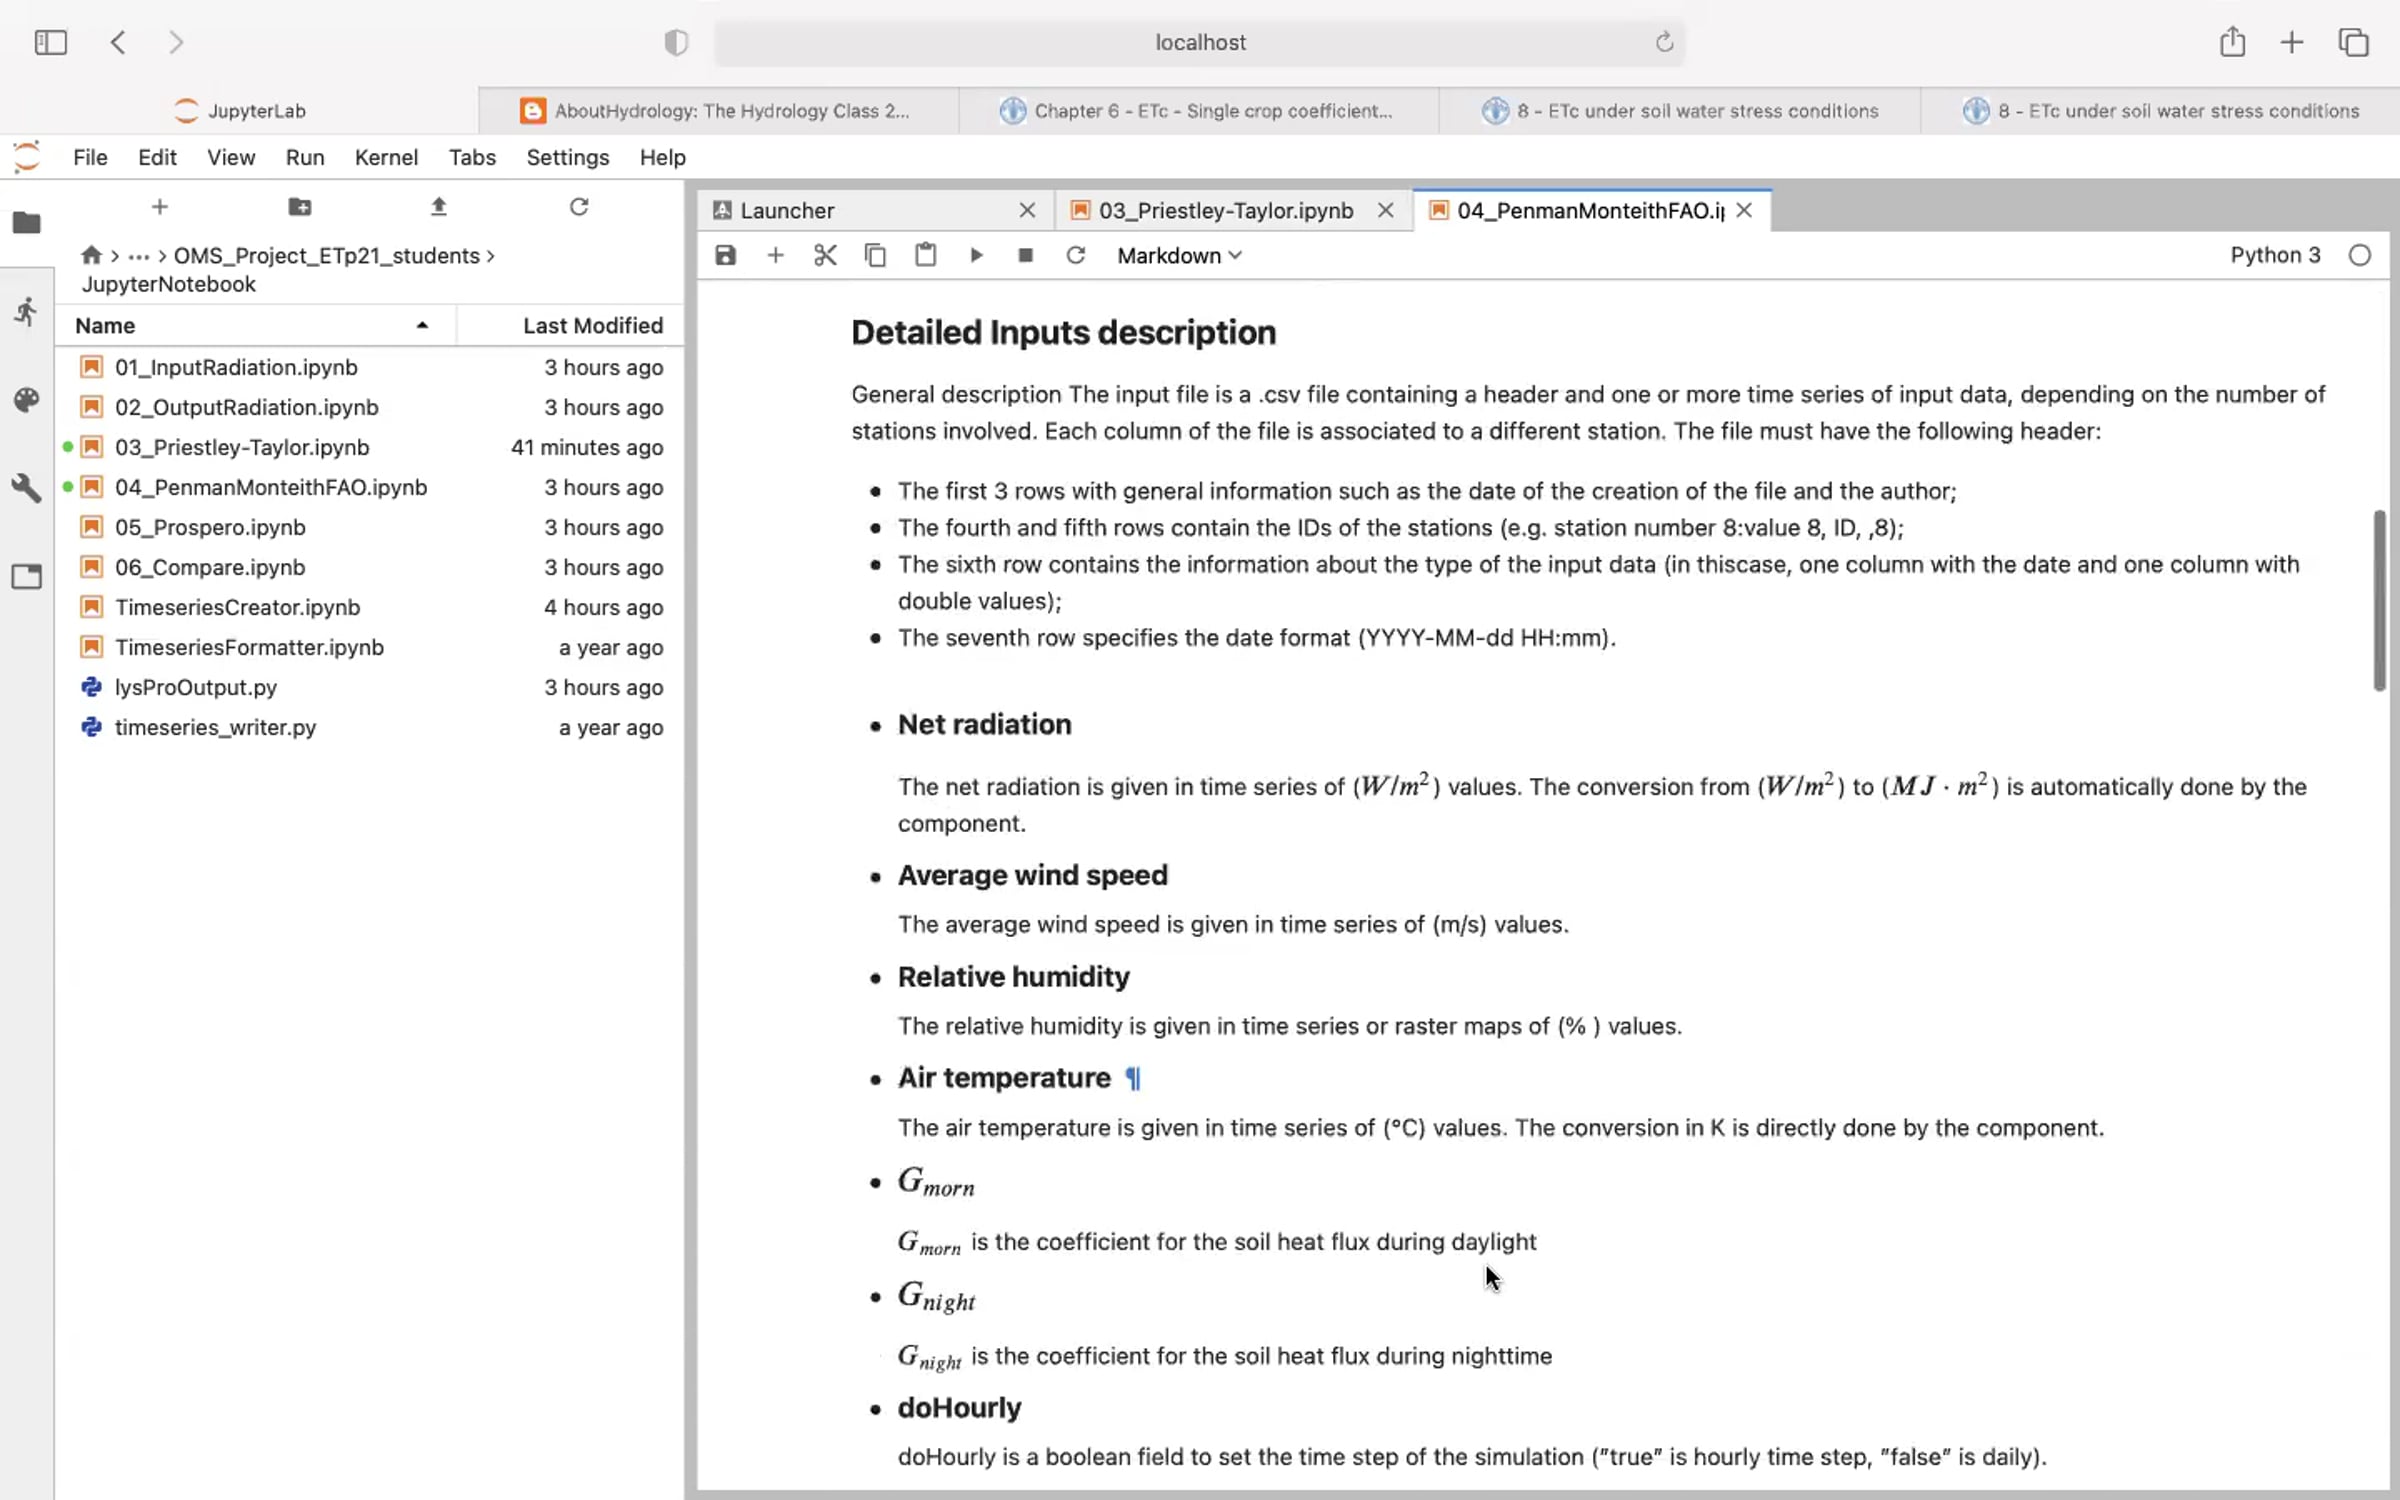Viewport: 2400px width, 1500px height.
Task: Switch to the 03_Priestley-Taylor.ipynb tab
Action: 1225,210
